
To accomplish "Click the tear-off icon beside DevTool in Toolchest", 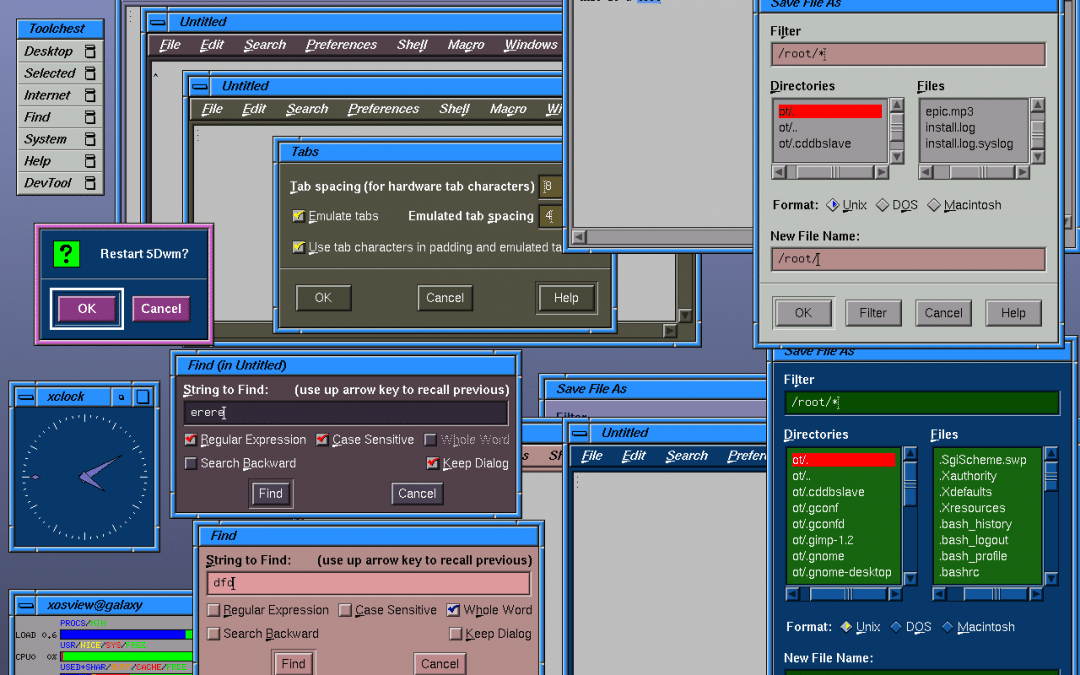I will point(90,183).
